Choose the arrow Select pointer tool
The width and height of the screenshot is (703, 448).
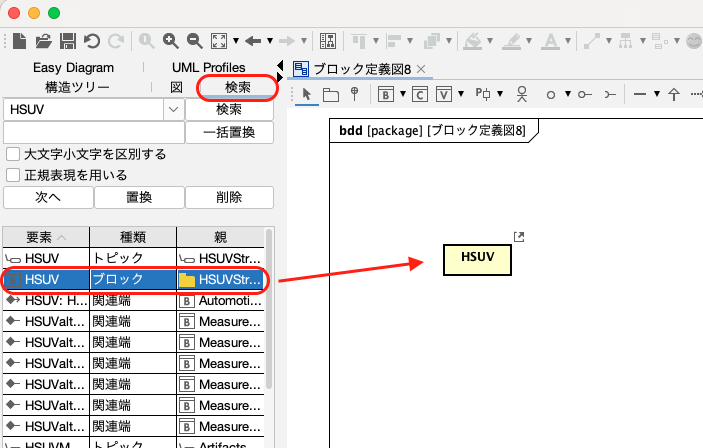tap(307, 95)
